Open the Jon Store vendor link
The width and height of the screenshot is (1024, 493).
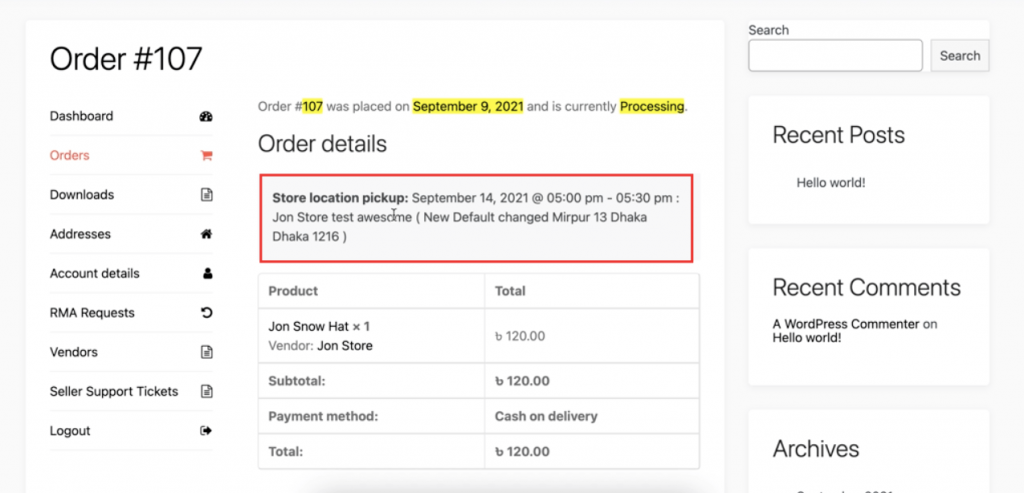point(345,346)
